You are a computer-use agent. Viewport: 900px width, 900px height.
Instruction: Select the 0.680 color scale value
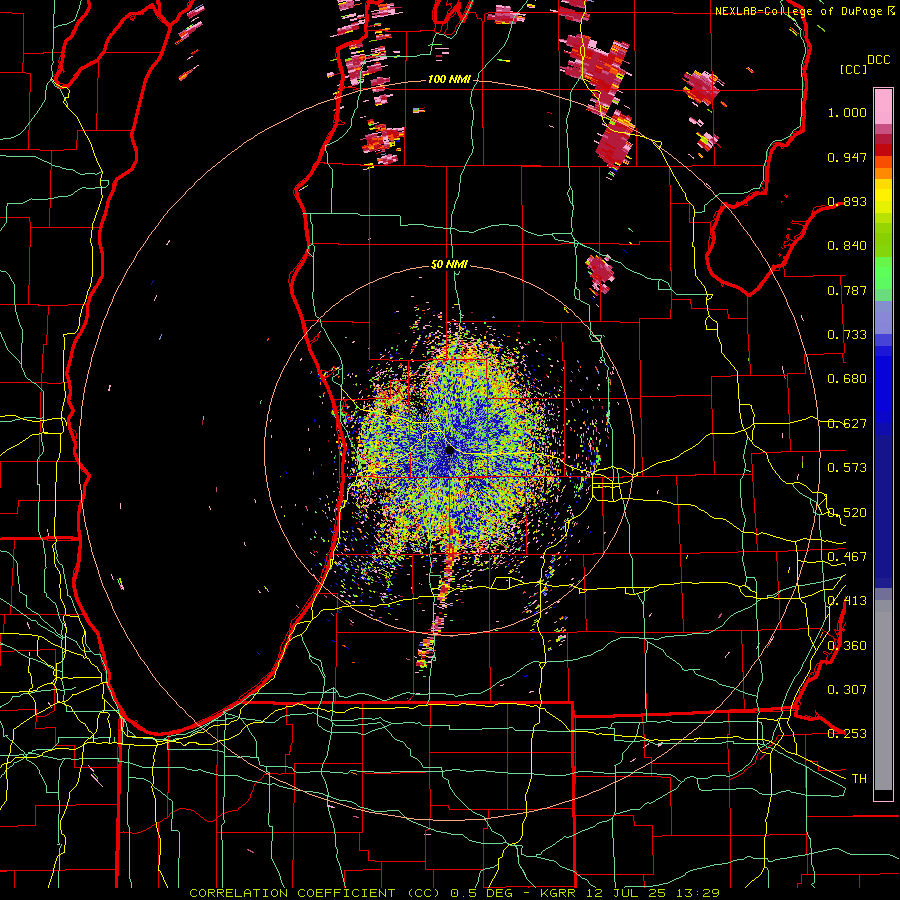(x=847, y=379)
